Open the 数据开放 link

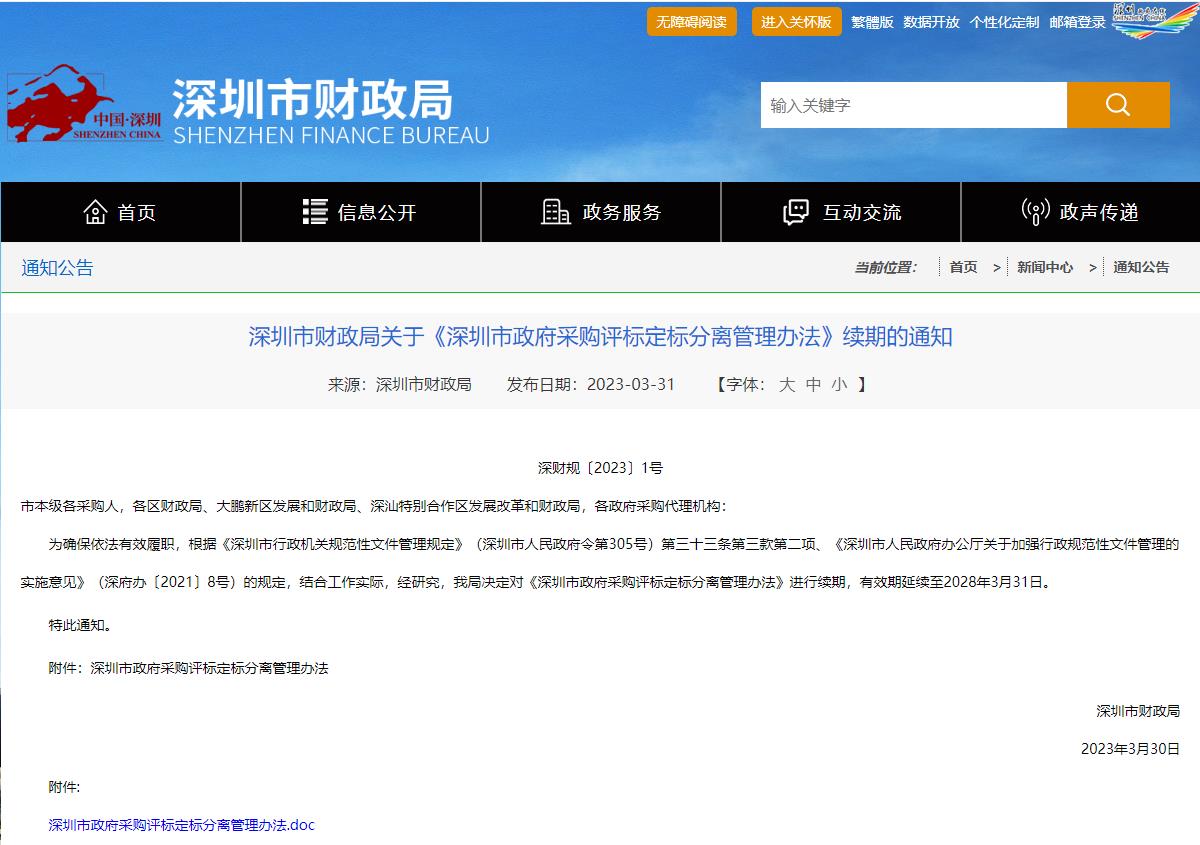point(931,22)
